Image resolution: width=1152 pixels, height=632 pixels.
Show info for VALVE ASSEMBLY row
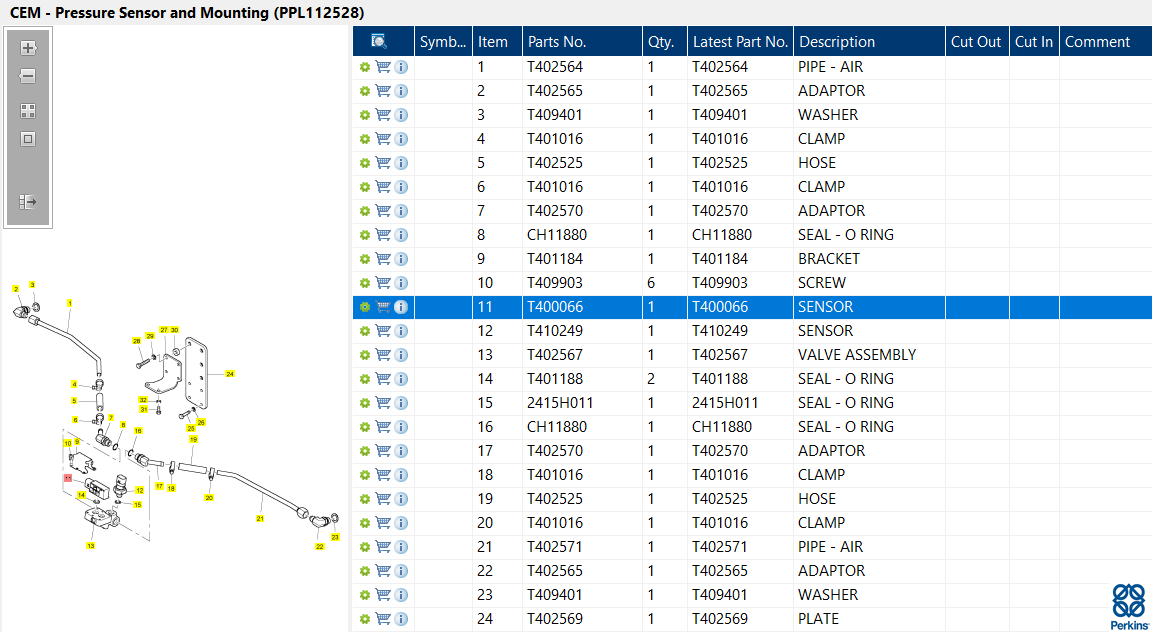[x=401, y=355]
